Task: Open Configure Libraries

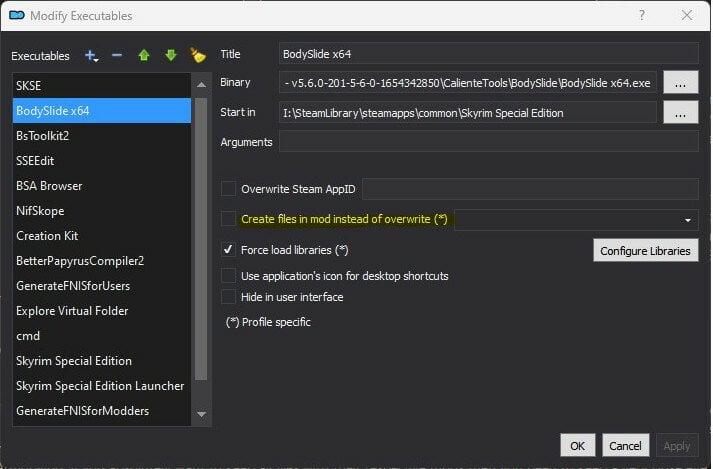Action: [645, 251]
